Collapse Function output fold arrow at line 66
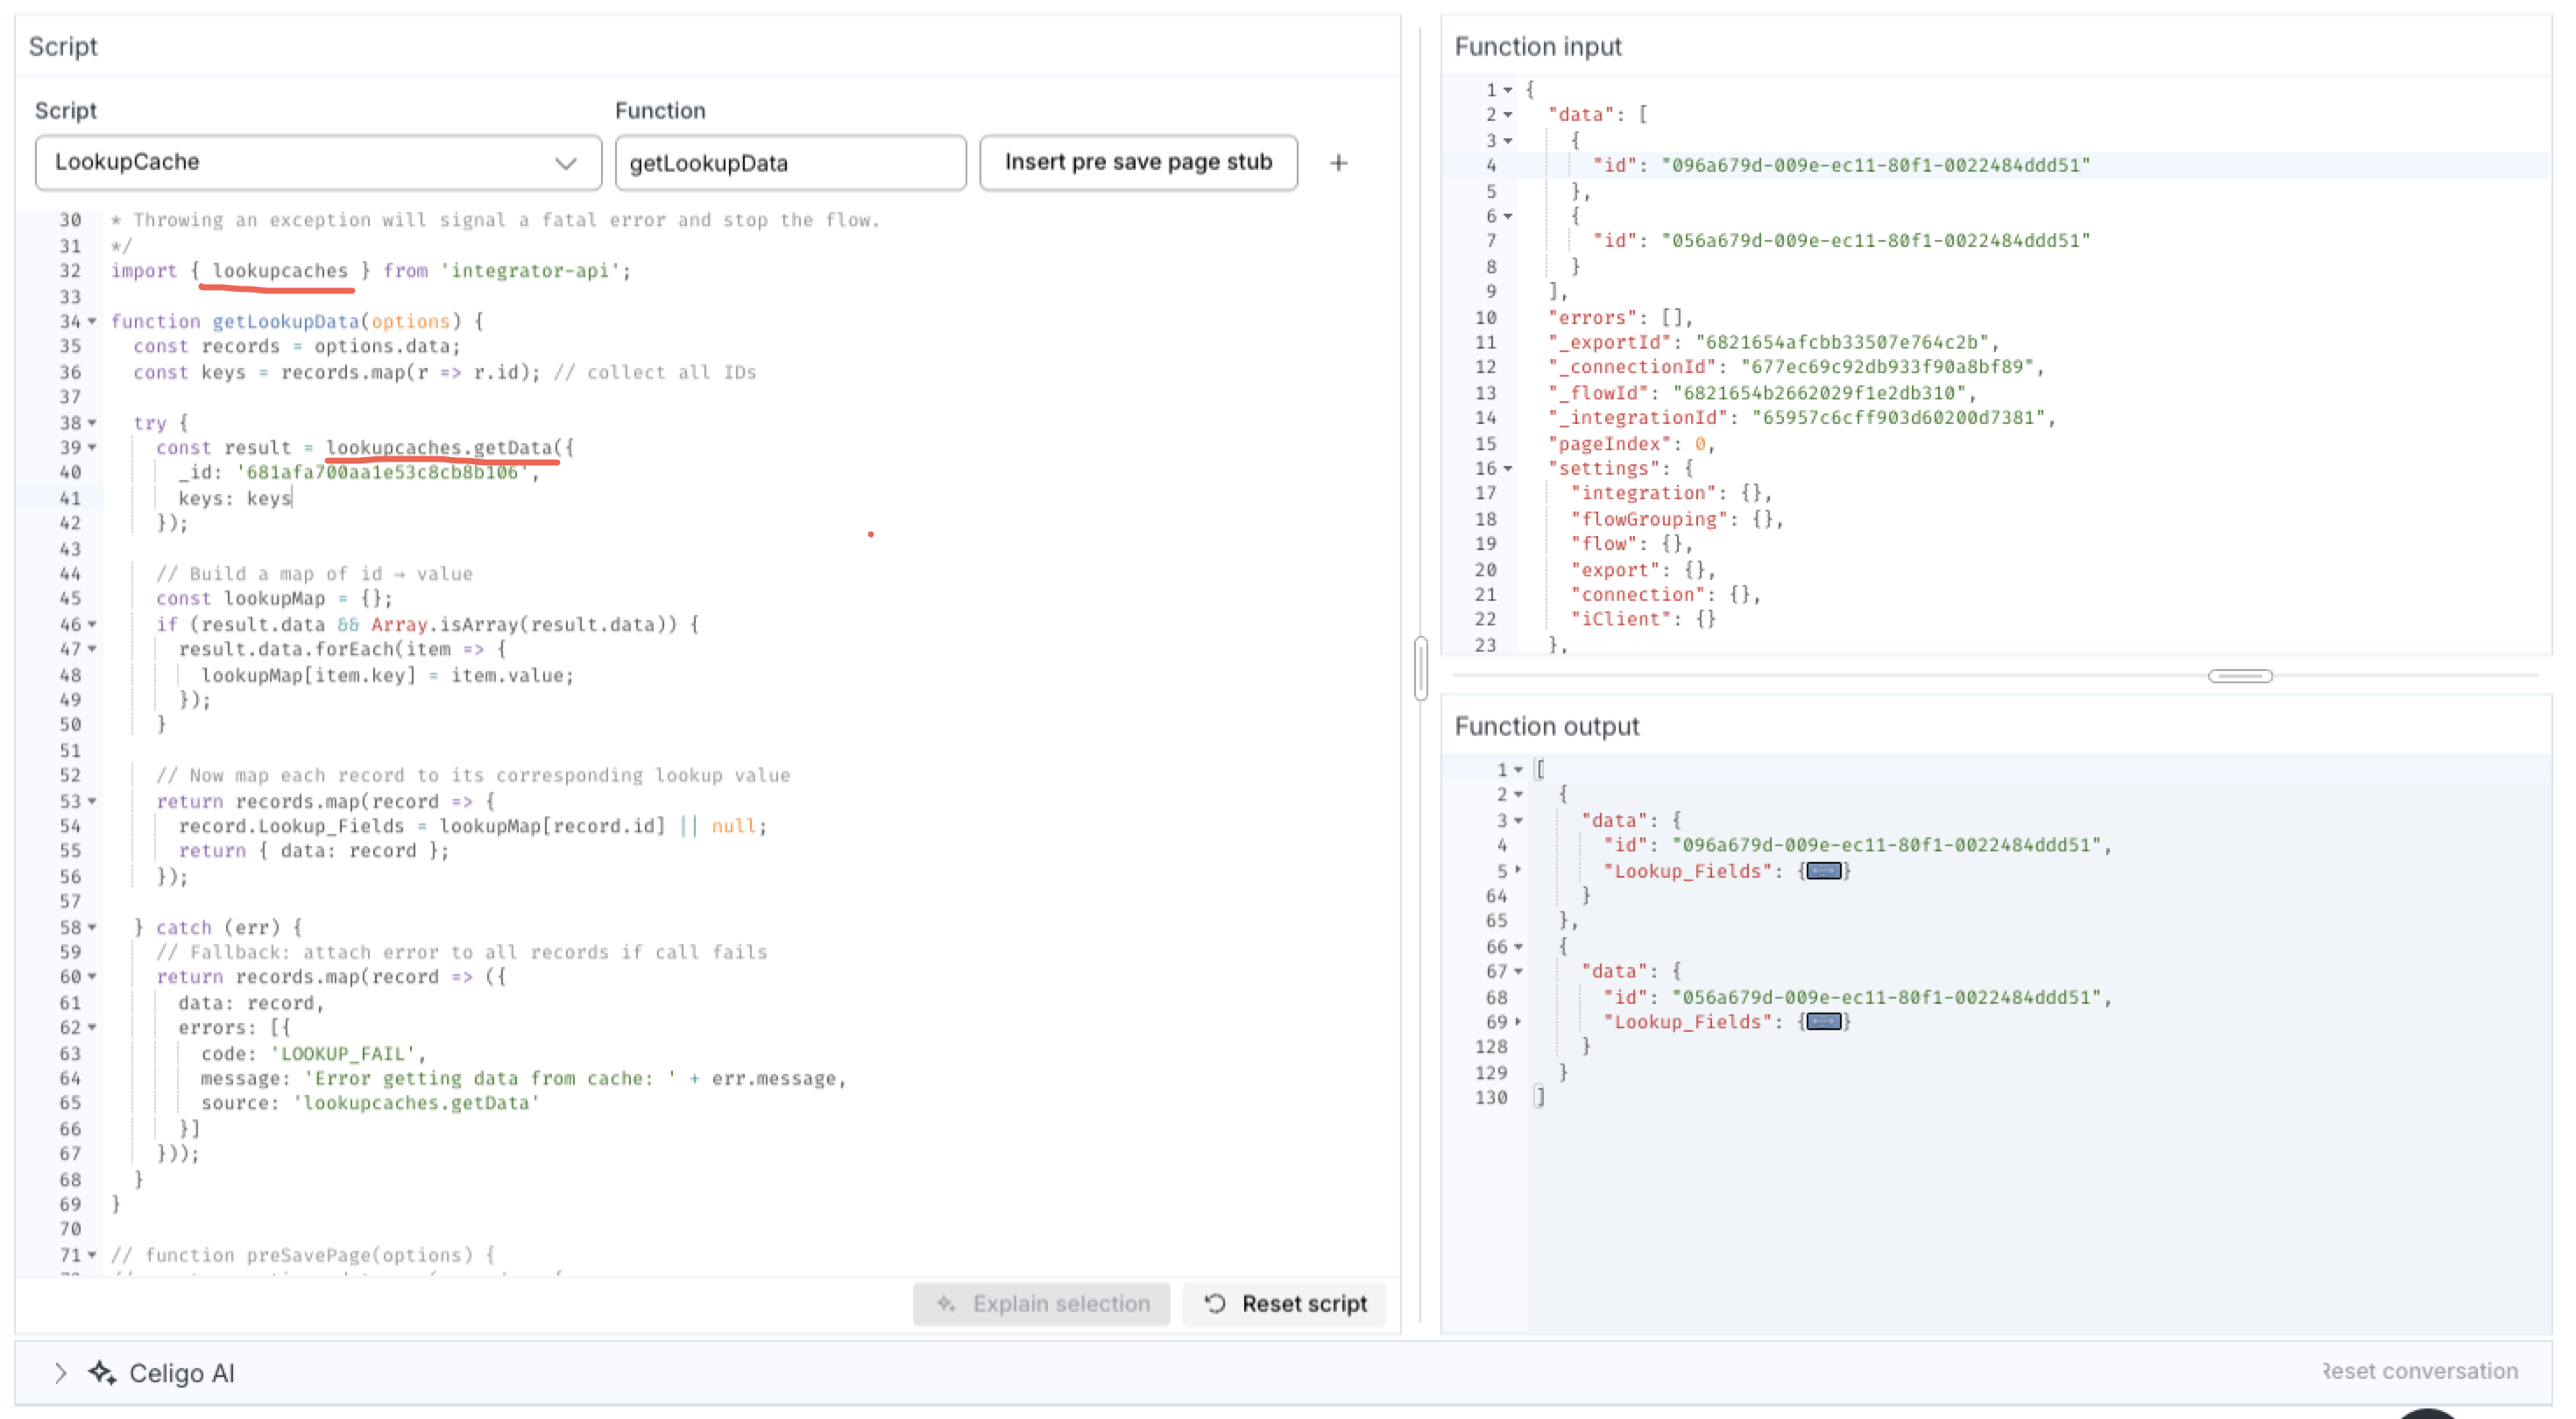2576x1419 pixels. (1518, 947)
